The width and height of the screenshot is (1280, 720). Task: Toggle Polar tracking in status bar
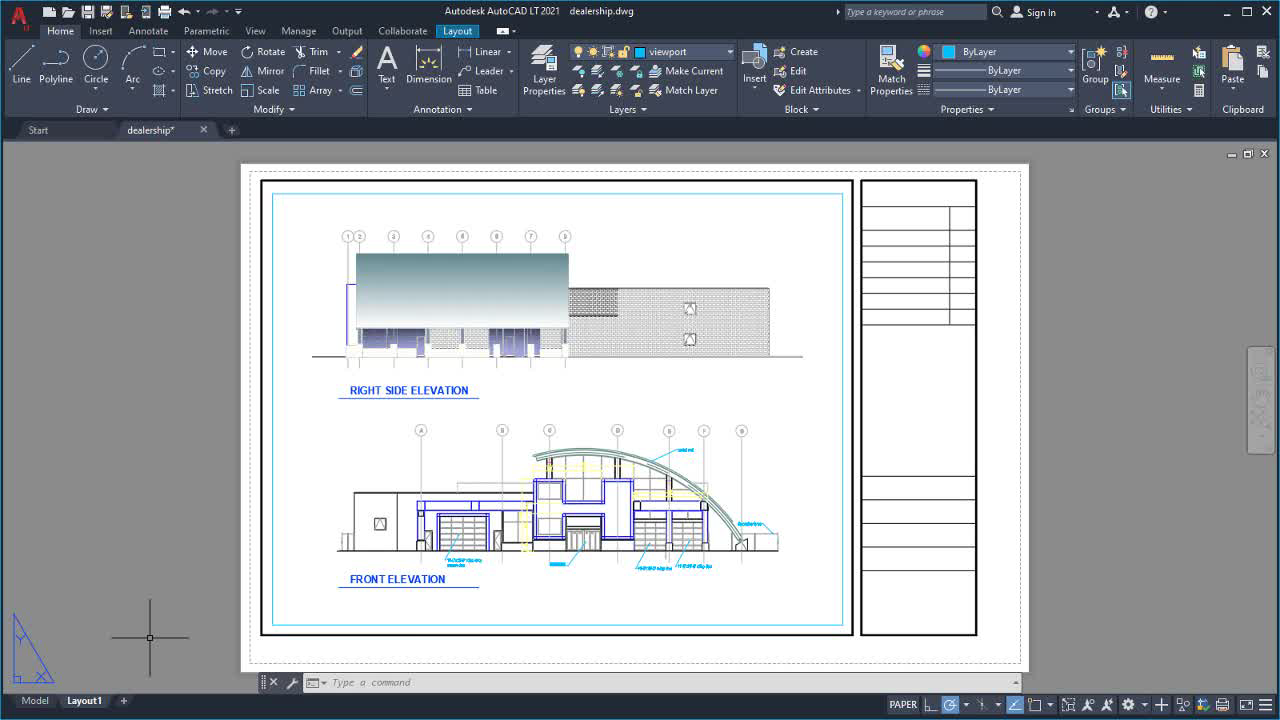point(950,704)
